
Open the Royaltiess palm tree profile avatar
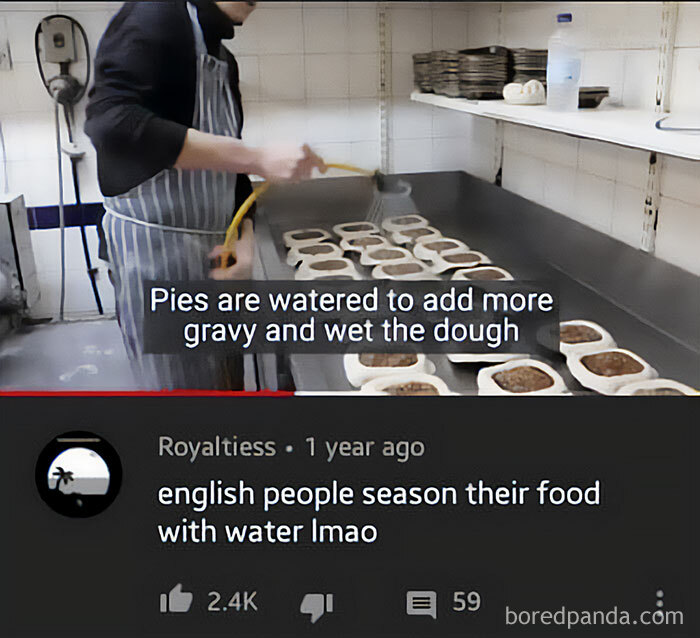tap(79, 474)
